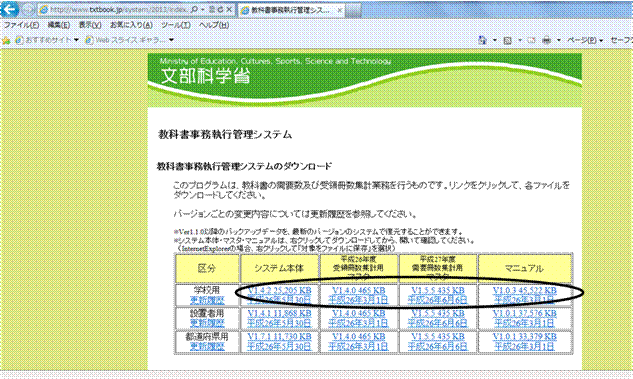The image size is (633, 379).
Task: Open 更新履歴 link under 学校用
Action: [x=207, y=300]
